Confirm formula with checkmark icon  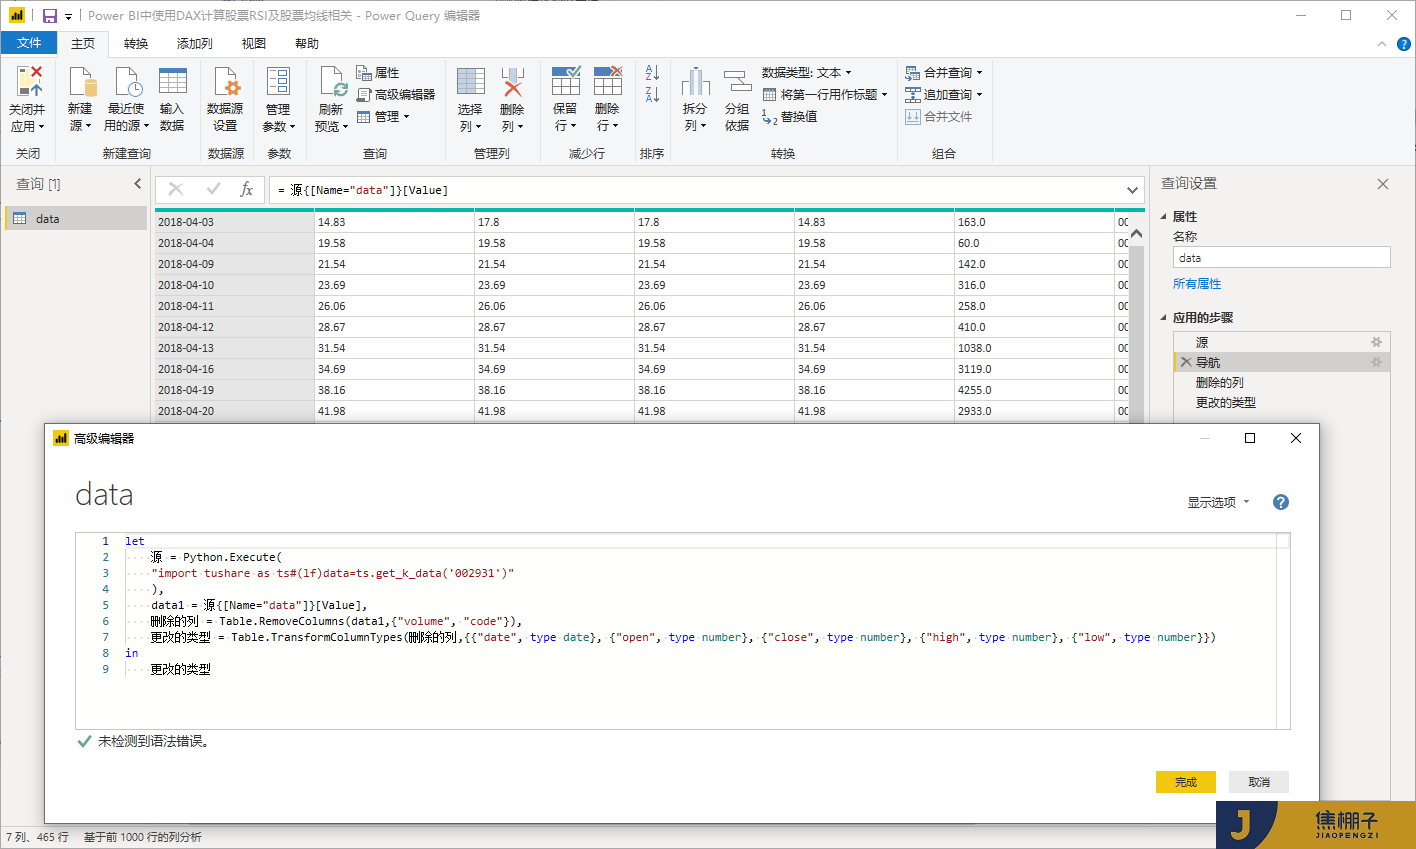pyautogui.click(x=213, y=189)
